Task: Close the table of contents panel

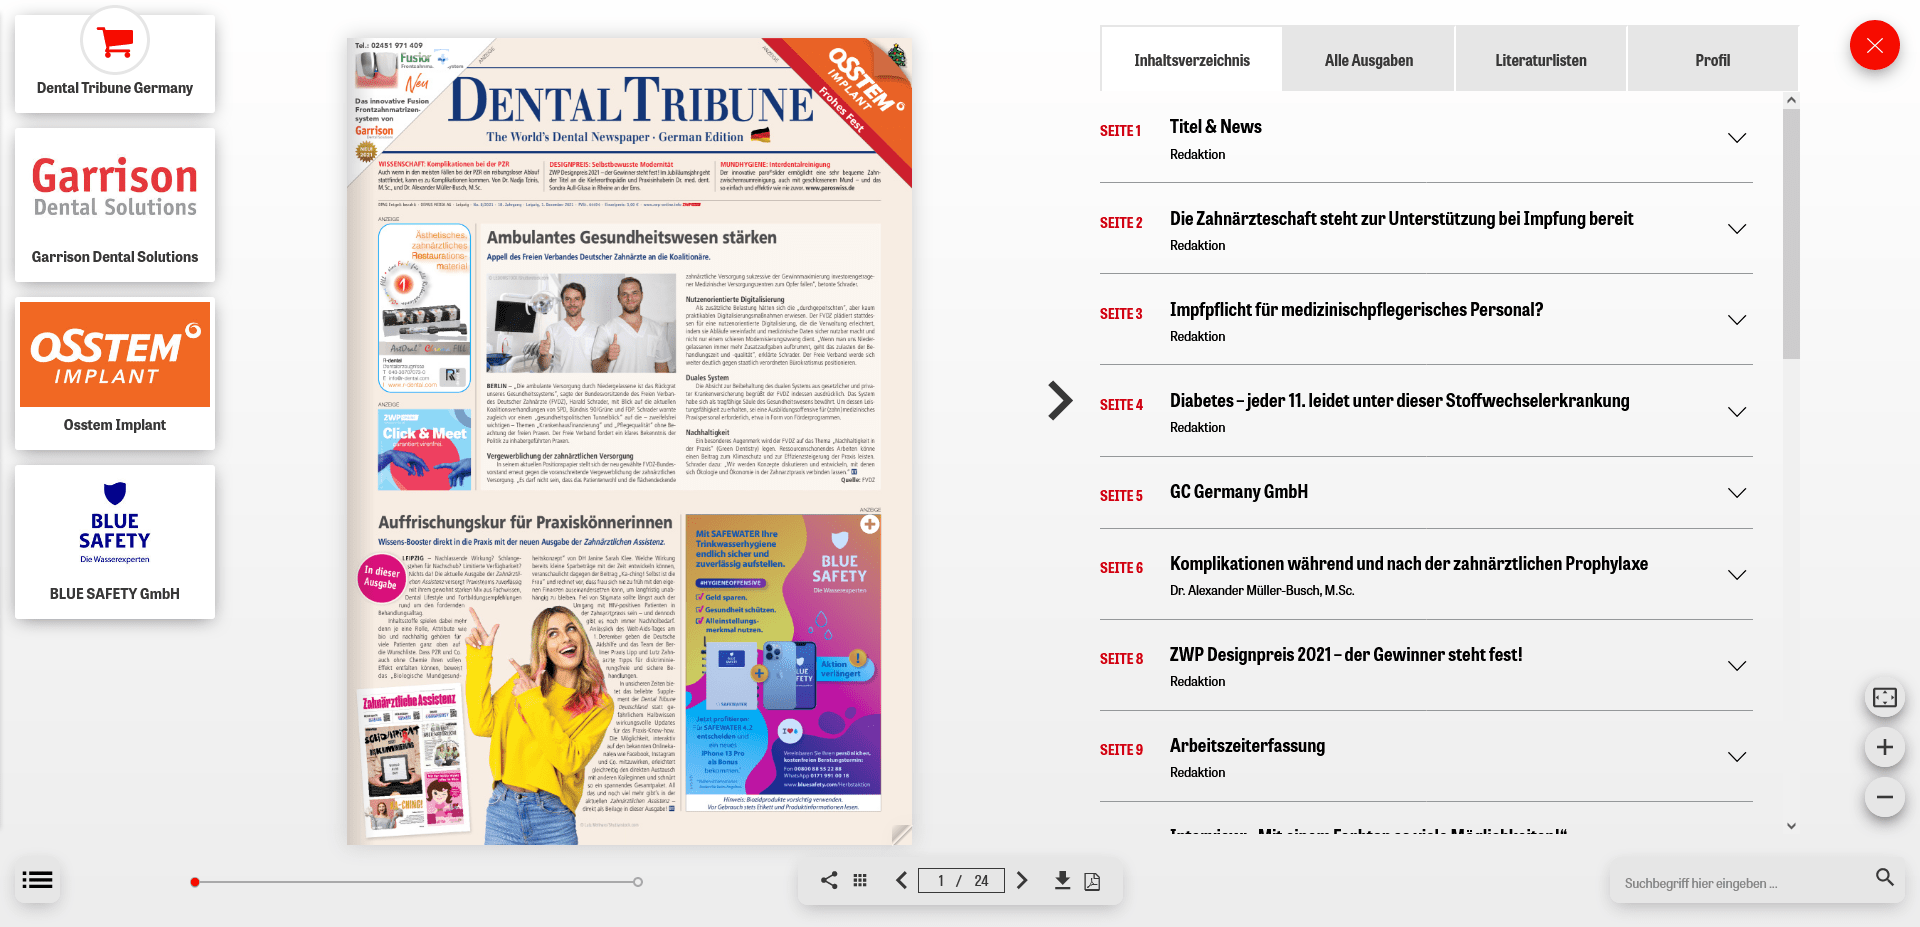Action: (x=1874, y=45)
